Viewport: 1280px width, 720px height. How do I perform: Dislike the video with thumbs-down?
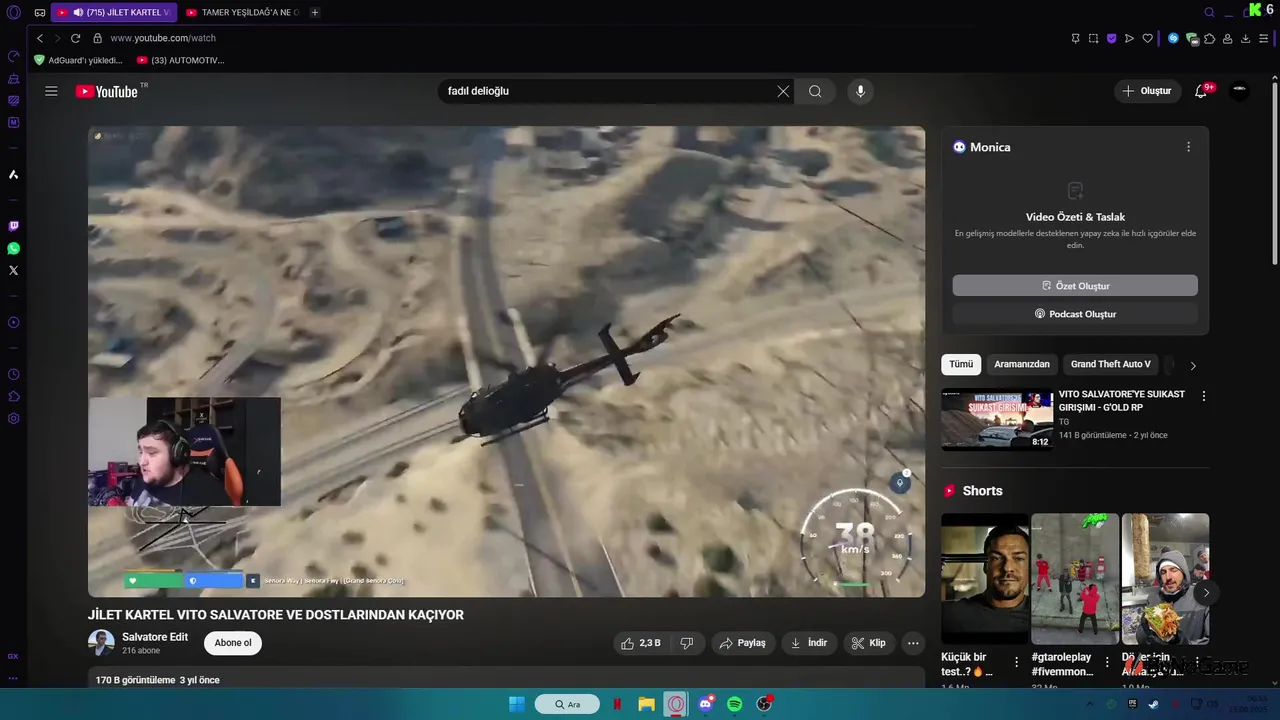click(687, 643)
